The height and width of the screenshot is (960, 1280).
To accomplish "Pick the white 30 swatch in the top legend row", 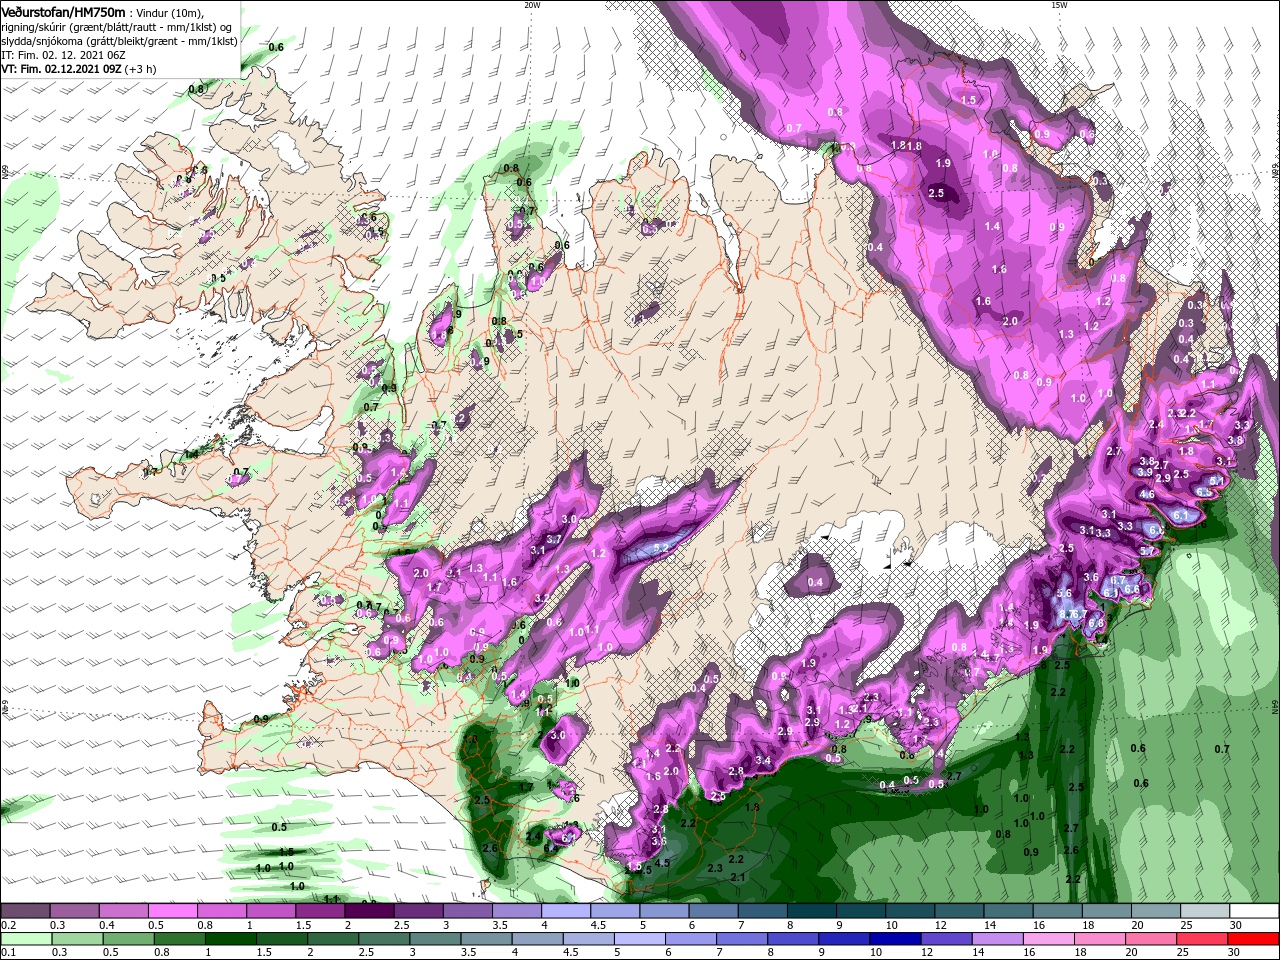I will [x=1255, y=911].
